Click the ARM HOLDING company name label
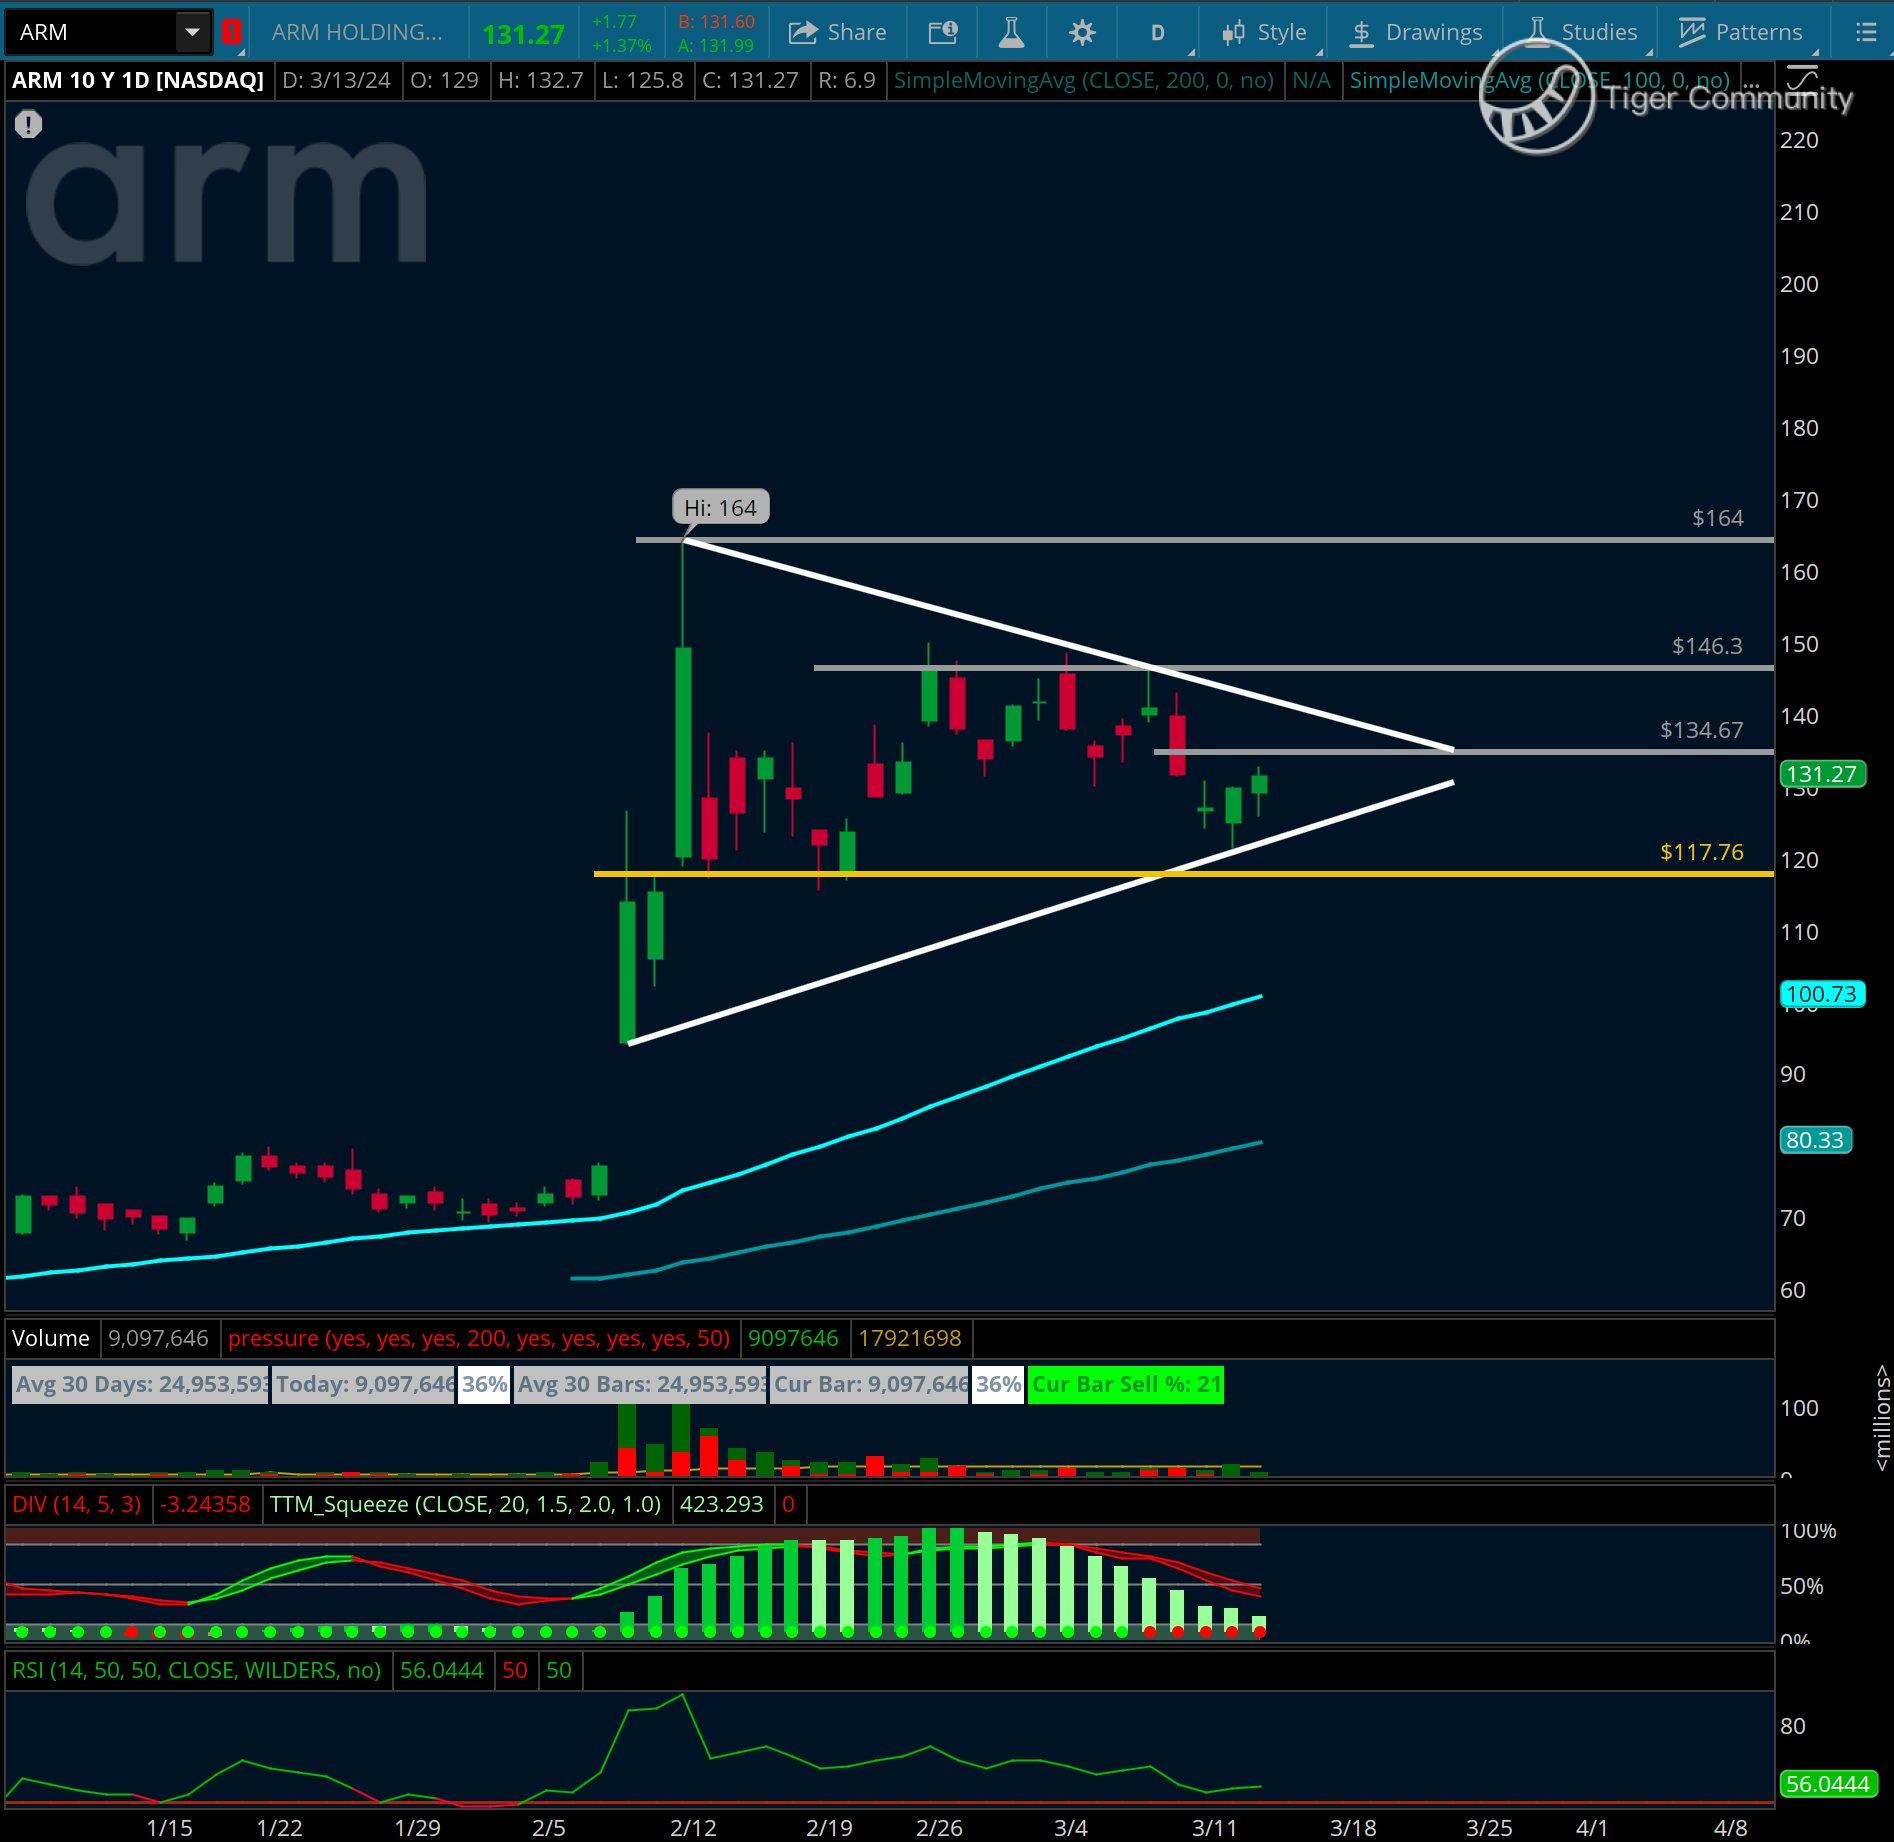The height and width of the screenshot is (1842, 1894). (357, 32)
